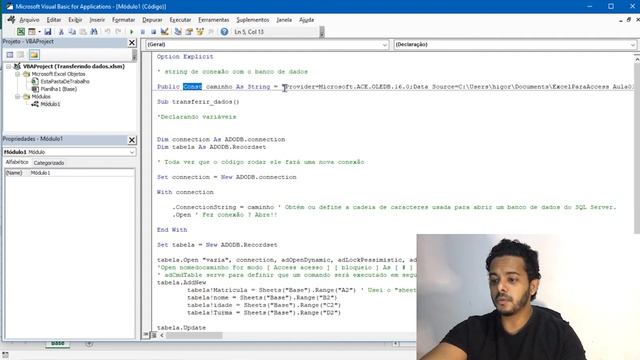
Task: Open Properties Window toolbar icon
Action: pyautogui.click(x=189, y=32)
